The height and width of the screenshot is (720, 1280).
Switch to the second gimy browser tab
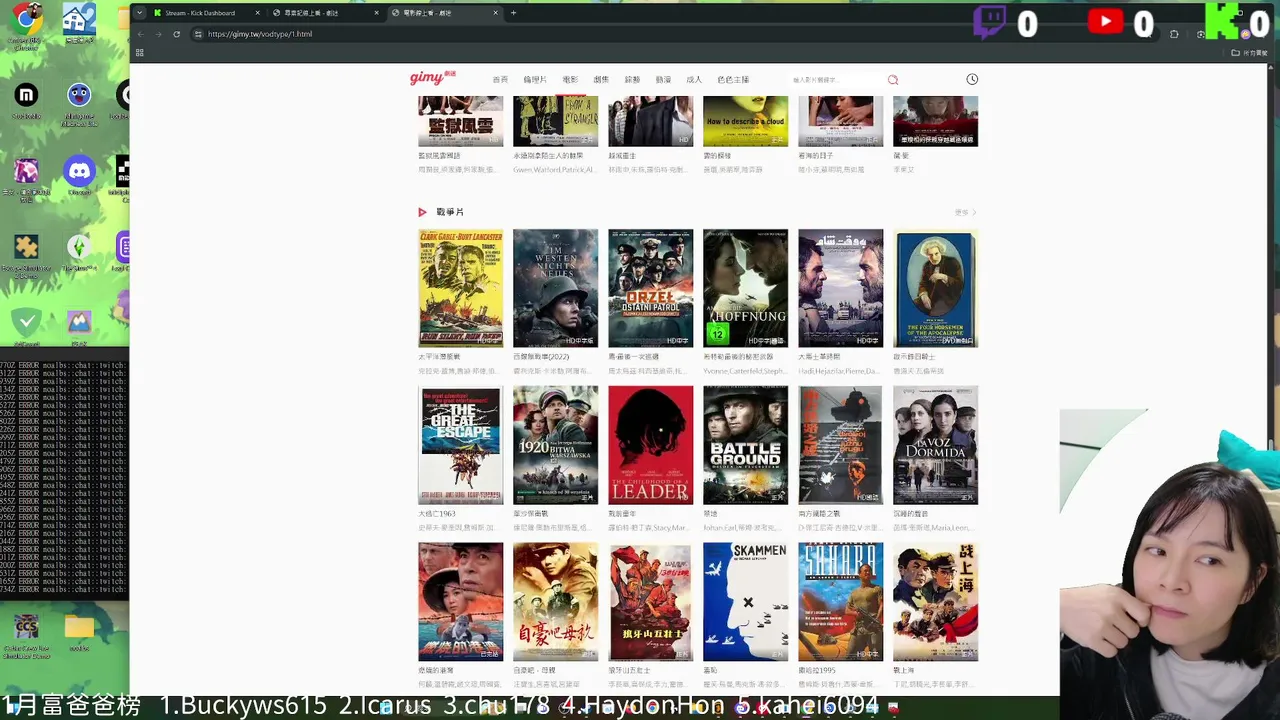(325, 13)
